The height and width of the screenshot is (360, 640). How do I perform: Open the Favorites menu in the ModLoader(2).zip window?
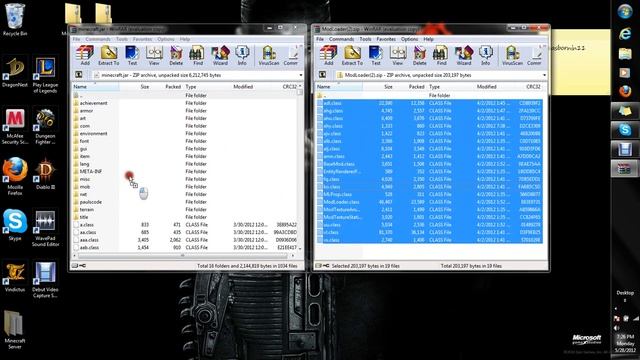point(386,39)
